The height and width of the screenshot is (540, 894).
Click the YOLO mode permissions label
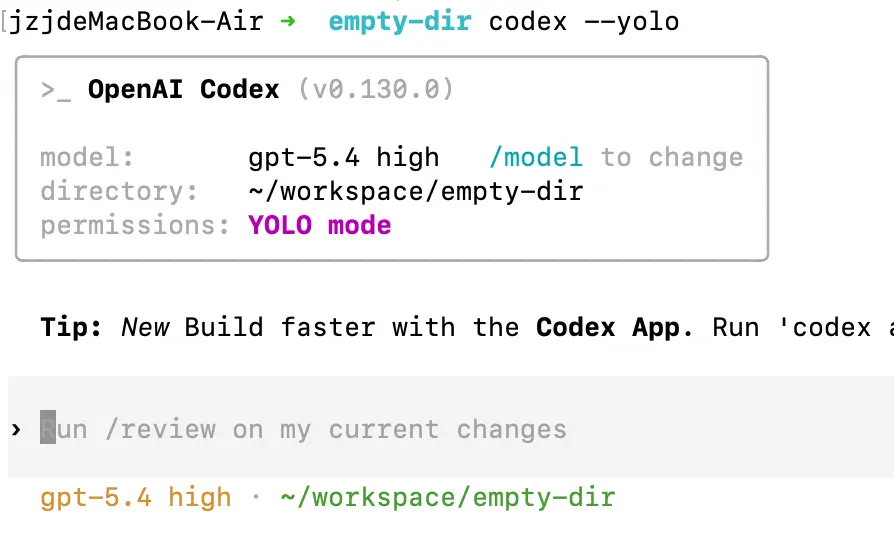tap(320, 225)
